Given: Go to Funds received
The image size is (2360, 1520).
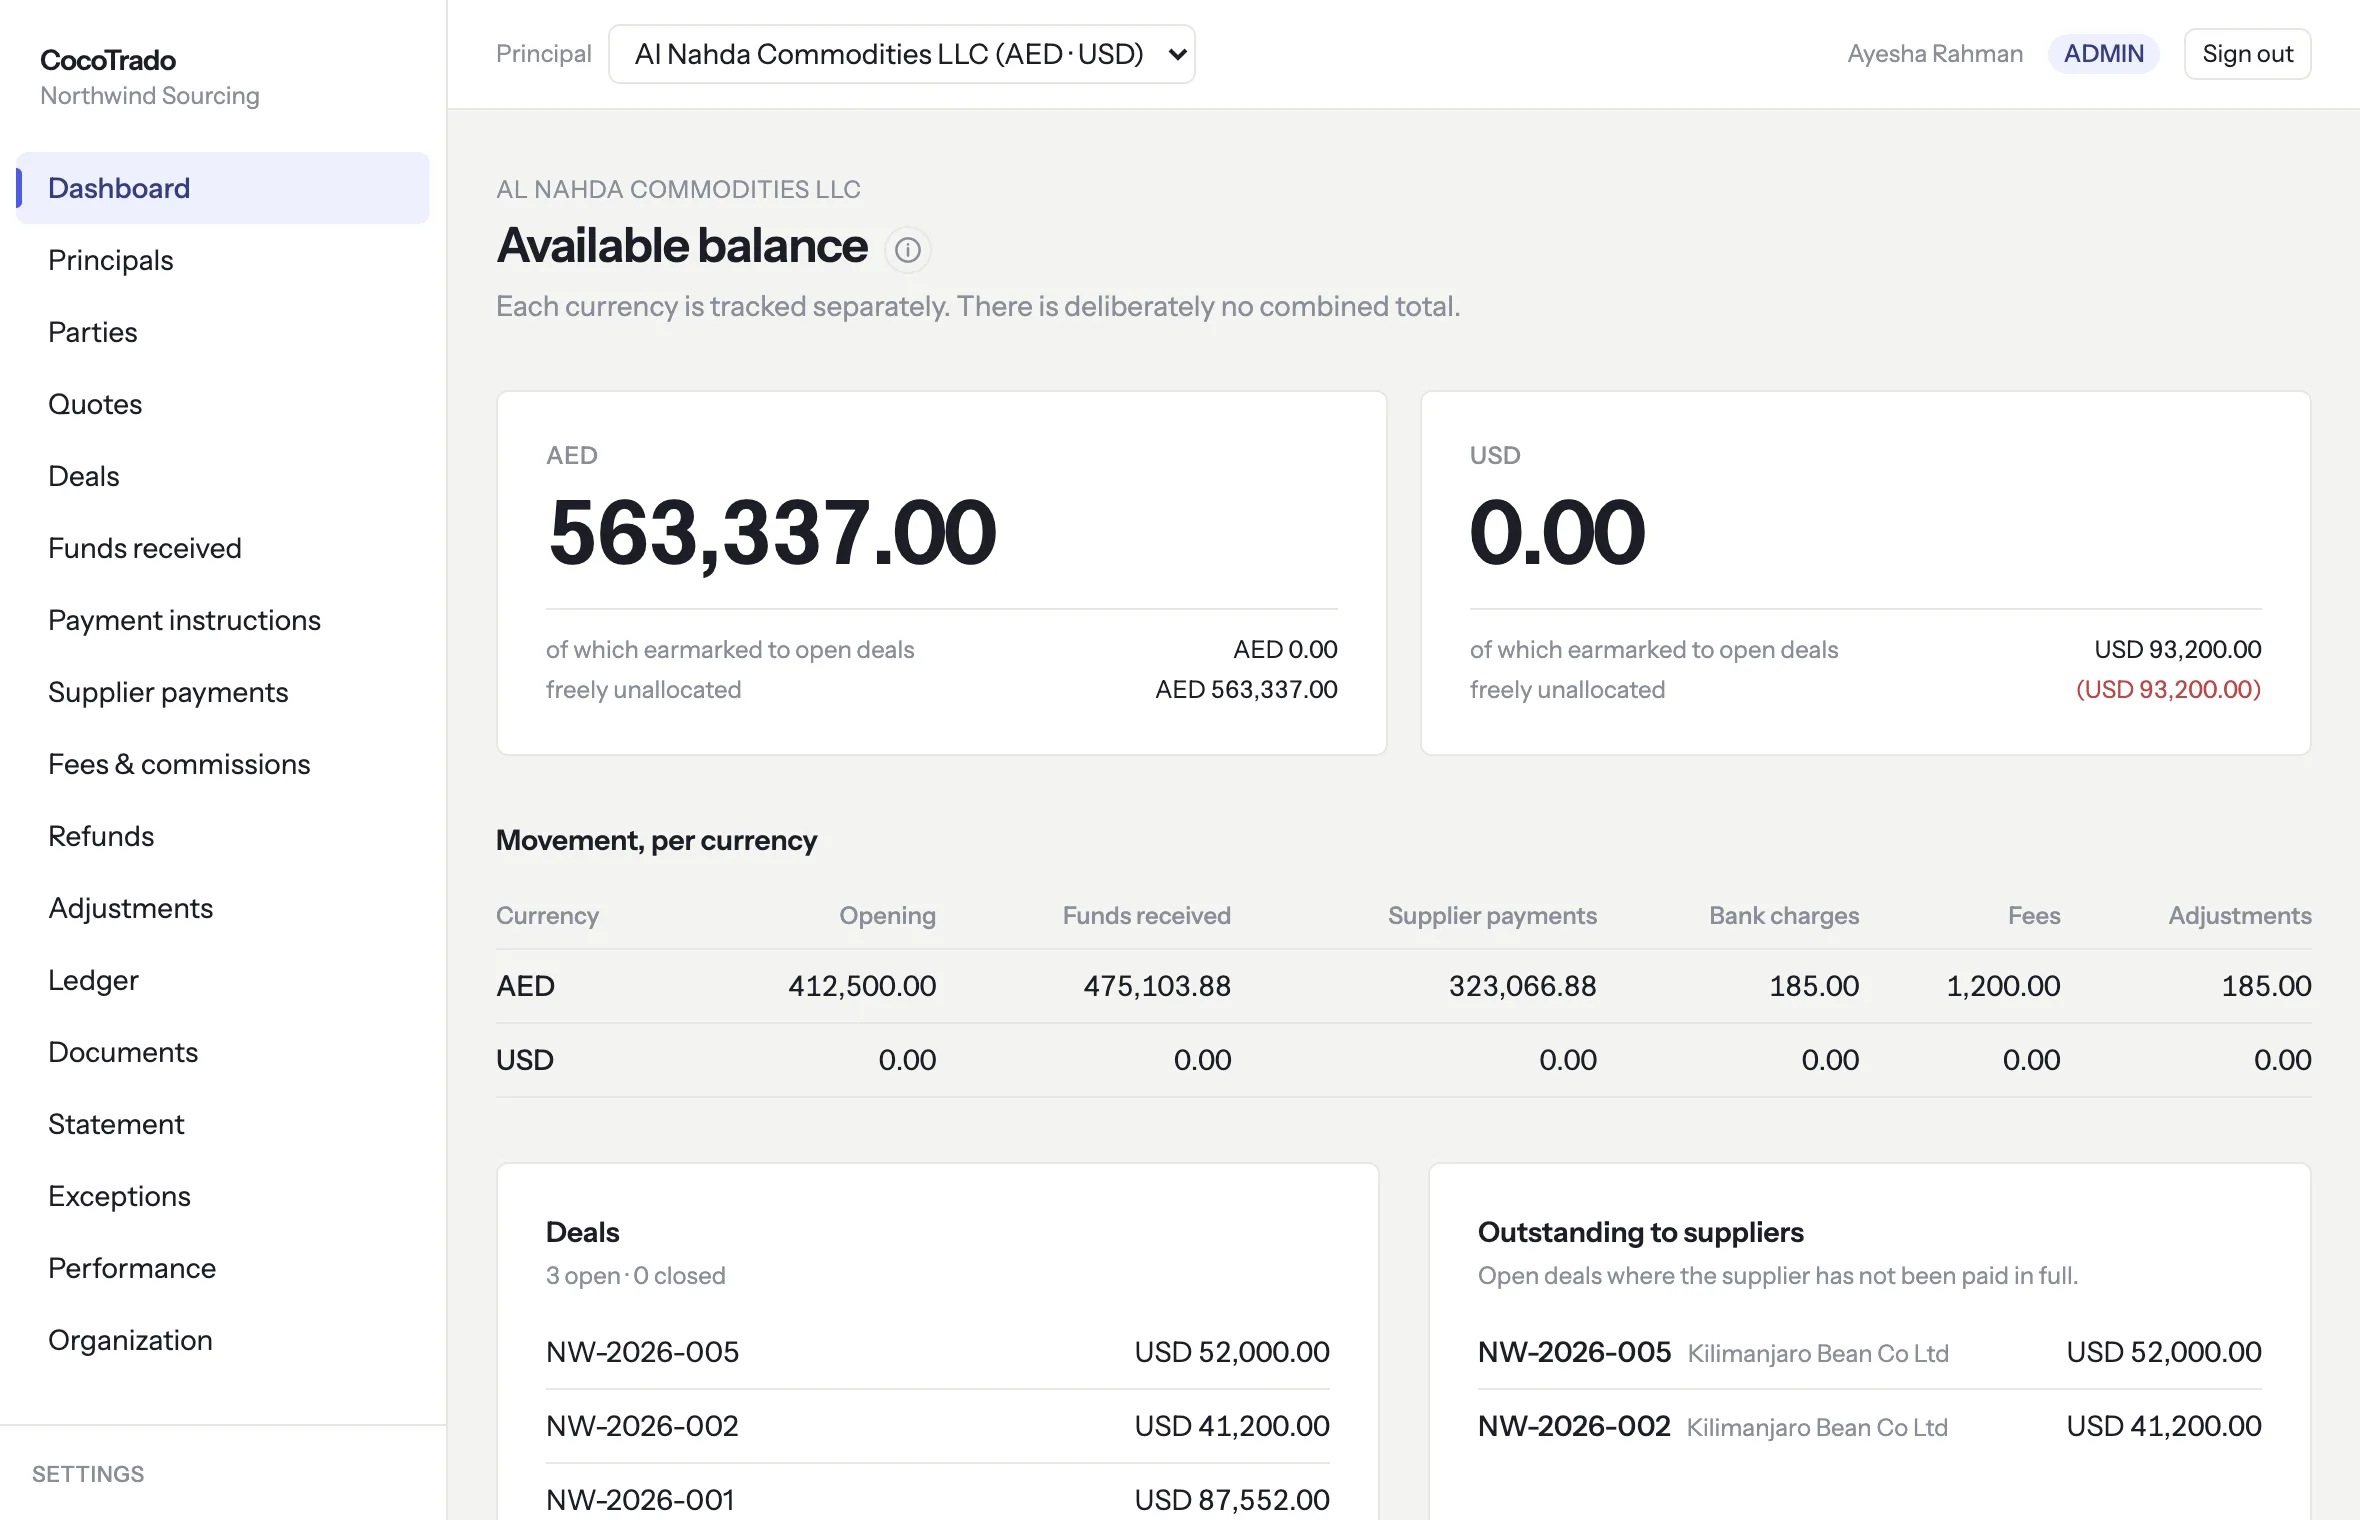Looking at the screenshot, I should [x=223, y=548].
